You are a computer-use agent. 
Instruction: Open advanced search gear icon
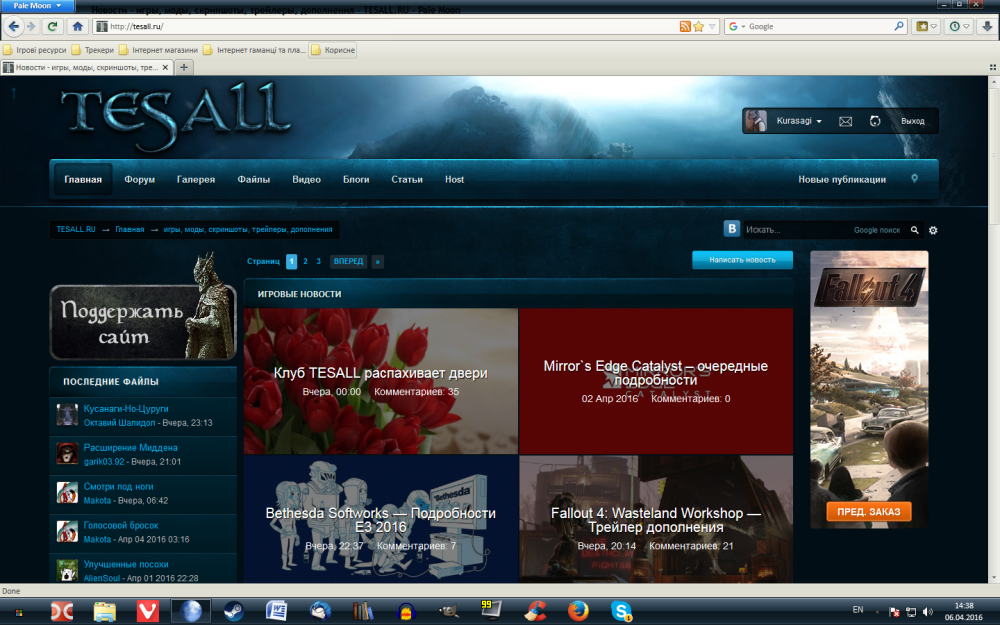coord(933,230)
